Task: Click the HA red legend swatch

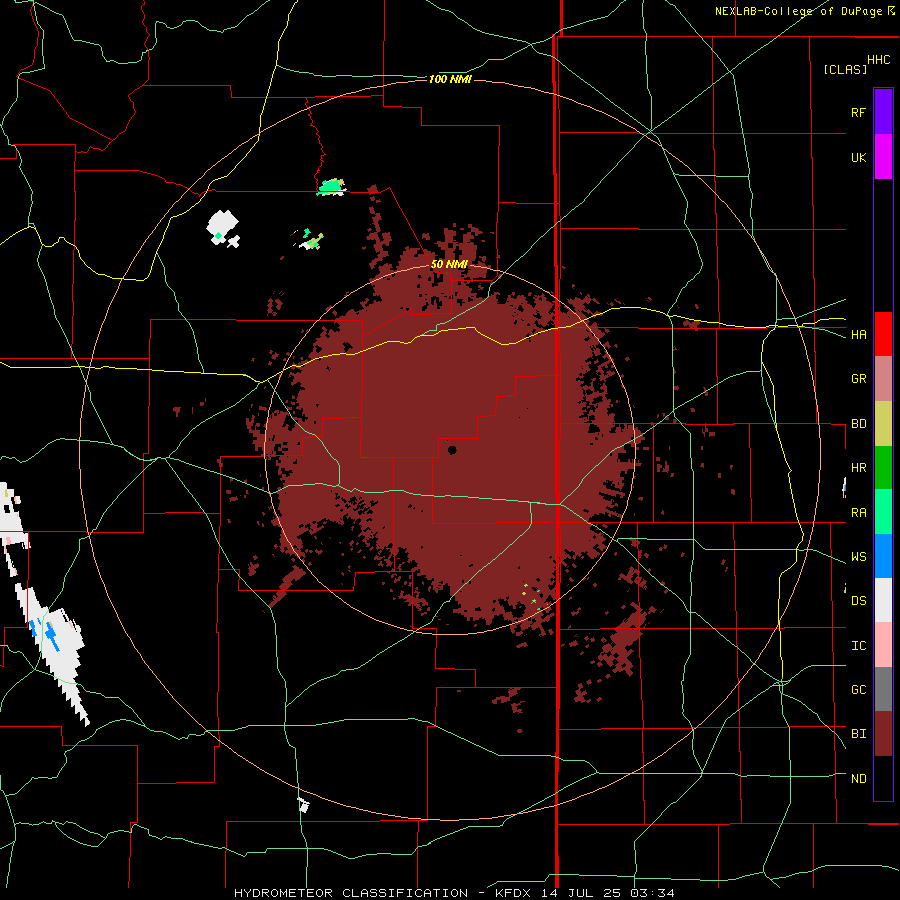Action: pos(883,334)
